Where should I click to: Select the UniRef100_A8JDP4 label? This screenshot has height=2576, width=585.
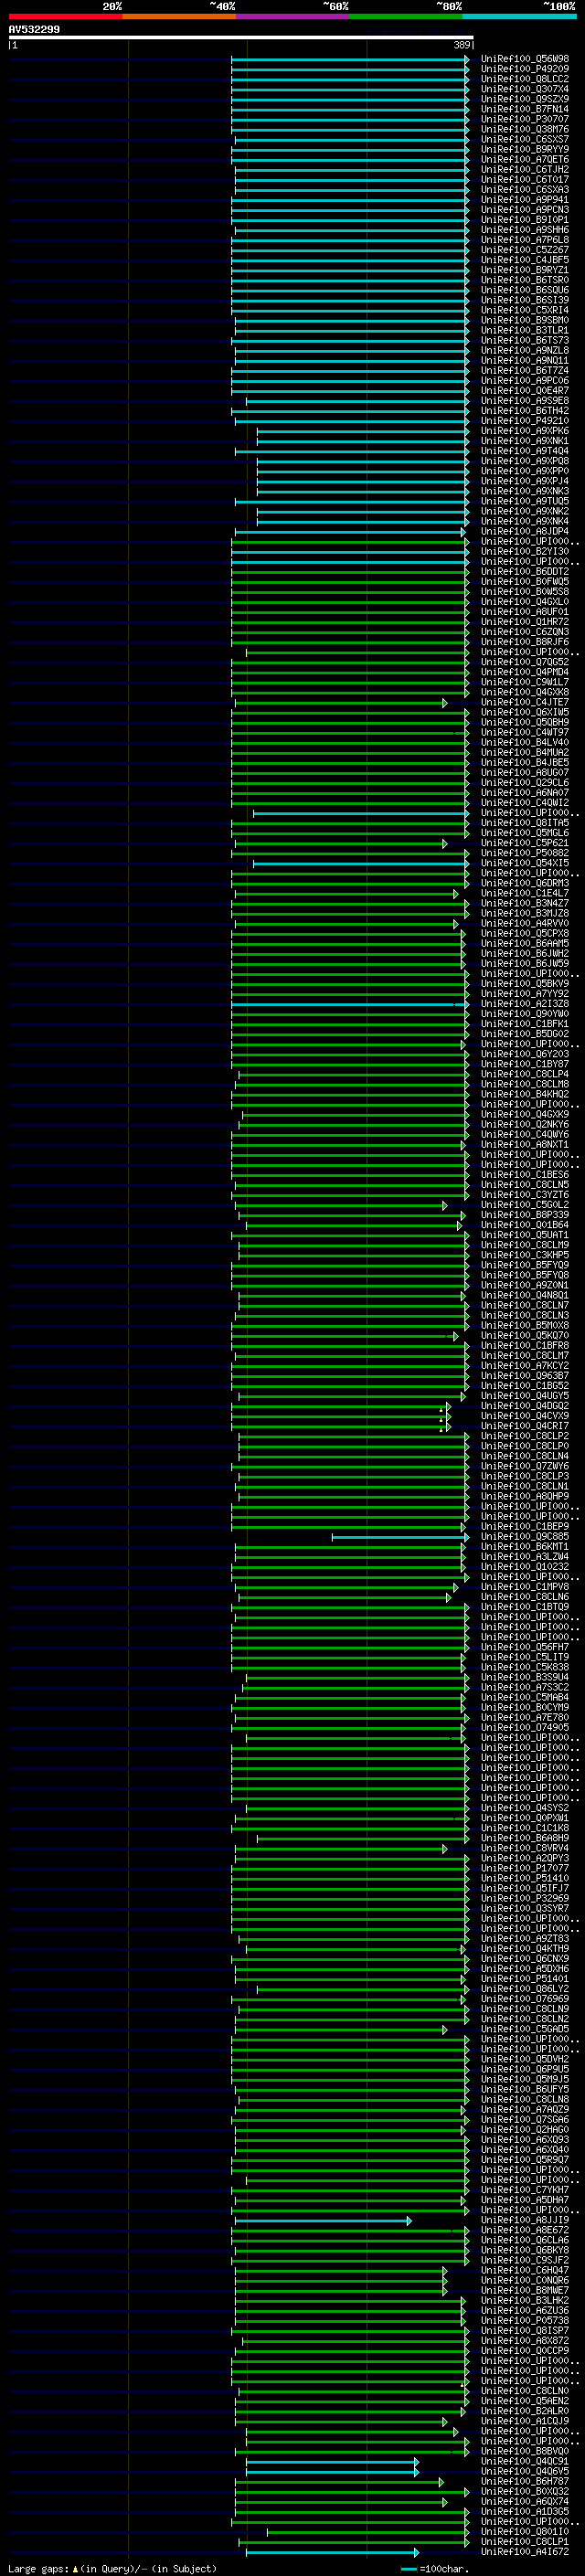coord(525,532)
